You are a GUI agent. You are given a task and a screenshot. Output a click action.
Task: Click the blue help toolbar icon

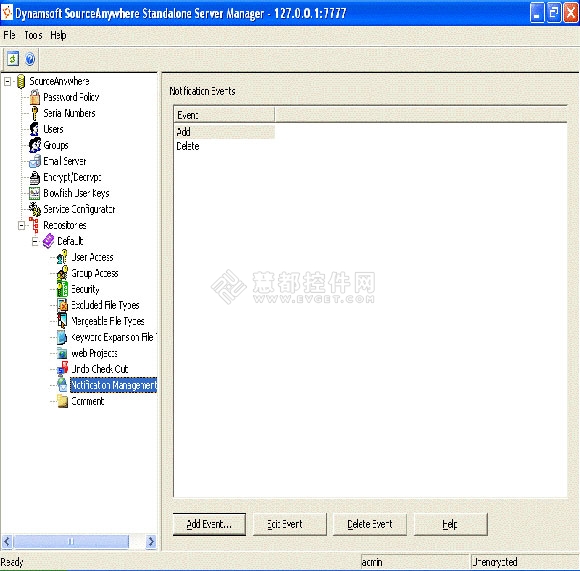30,59
